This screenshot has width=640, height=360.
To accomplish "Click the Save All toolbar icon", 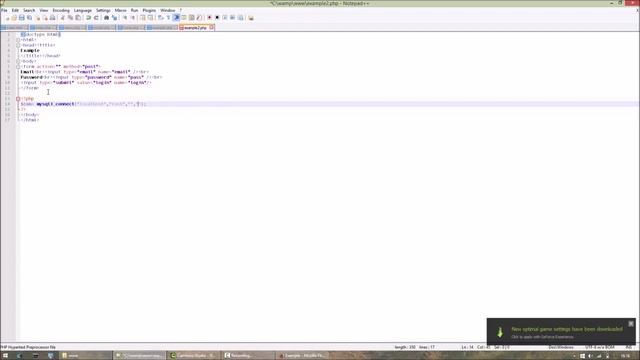I will [x=29, y=18].
